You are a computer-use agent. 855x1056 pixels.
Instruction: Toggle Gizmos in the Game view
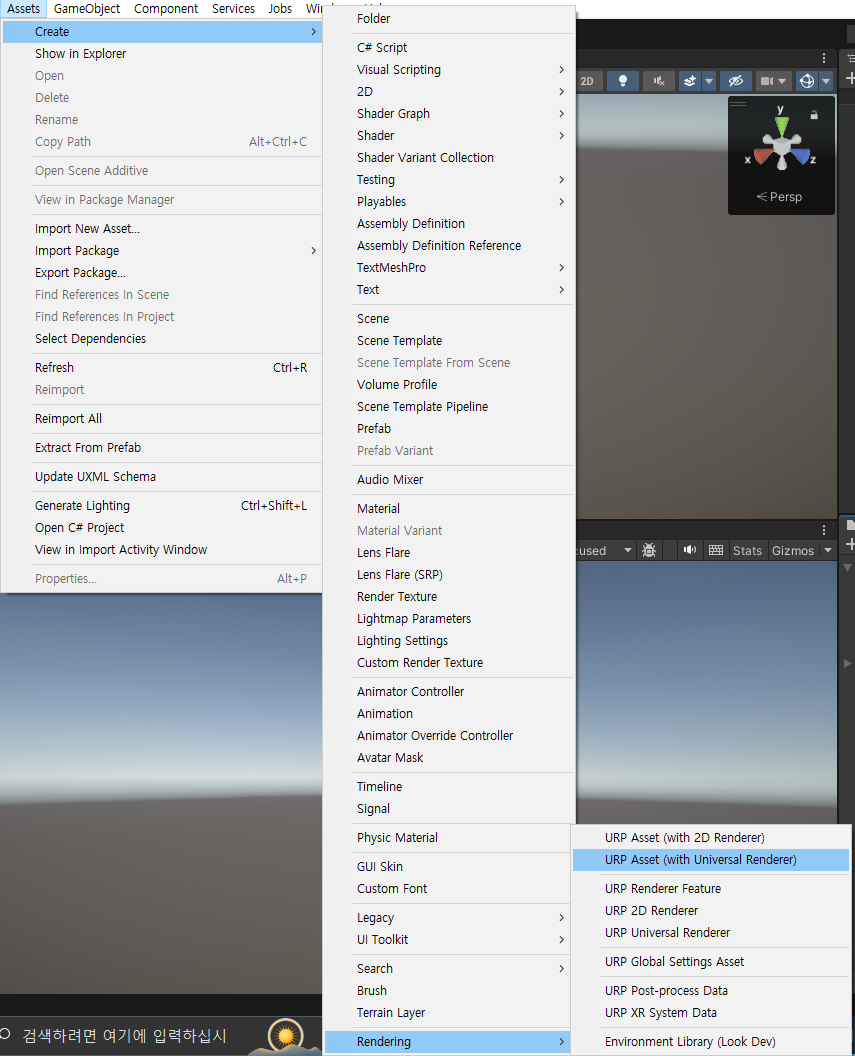(x=793, y=550)
